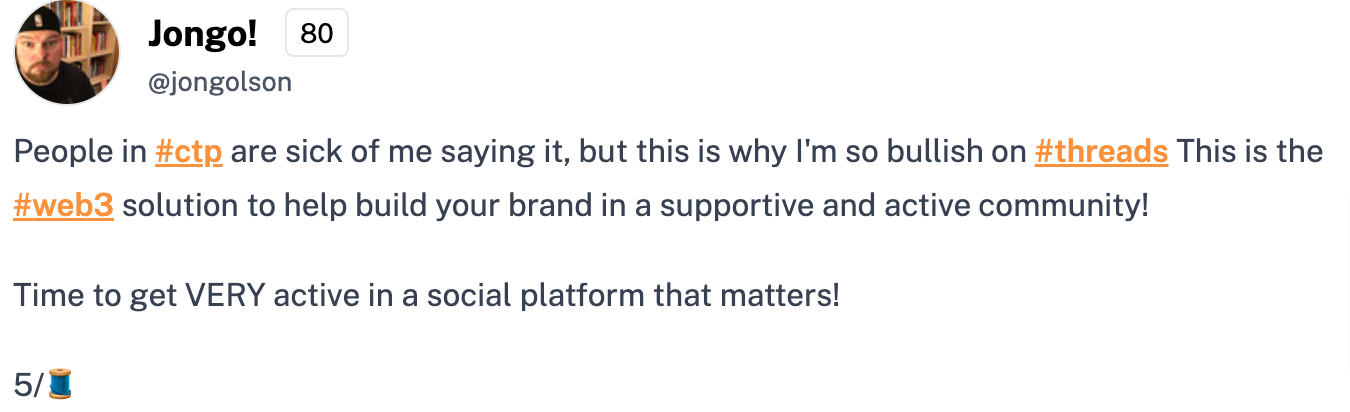Click the @jongolson handle
The image size is (1350, 412).
point(220,82)
